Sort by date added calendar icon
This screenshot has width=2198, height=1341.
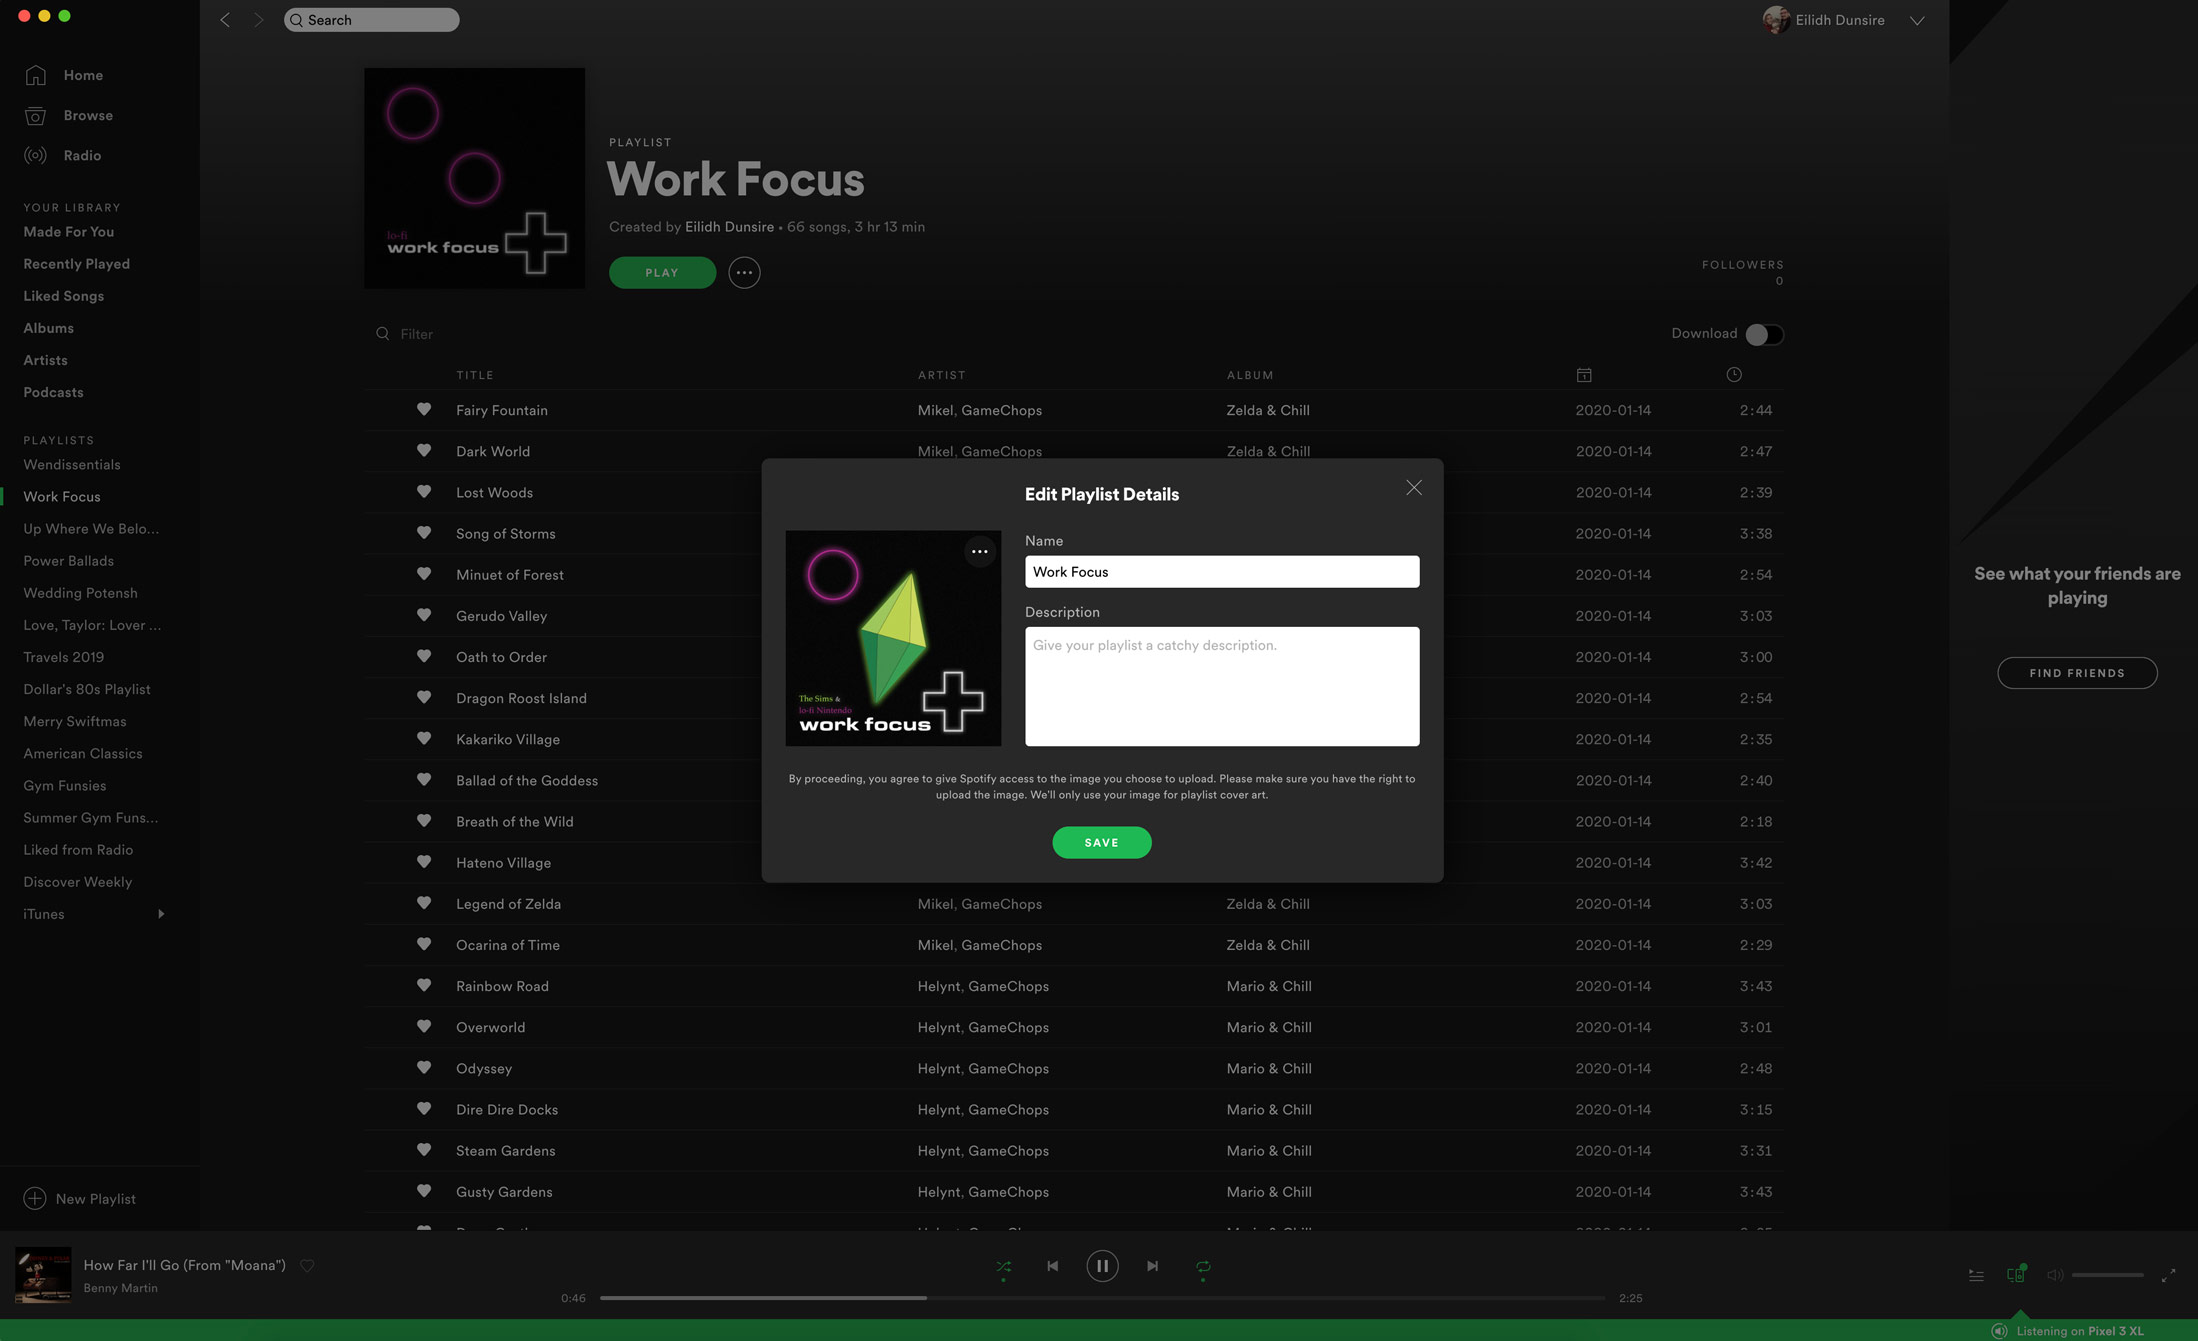click(x=1584, y=375)
